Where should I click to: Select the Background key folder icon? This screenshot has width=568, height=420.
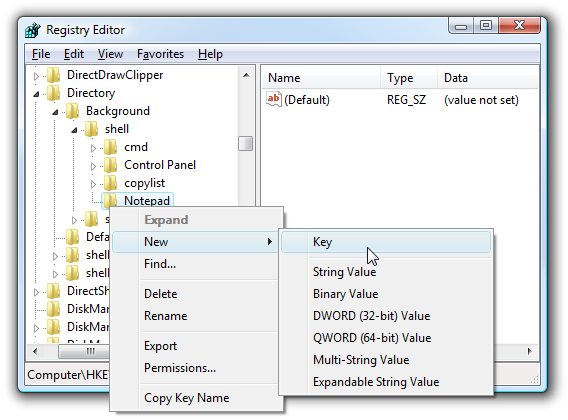[73, 111]
